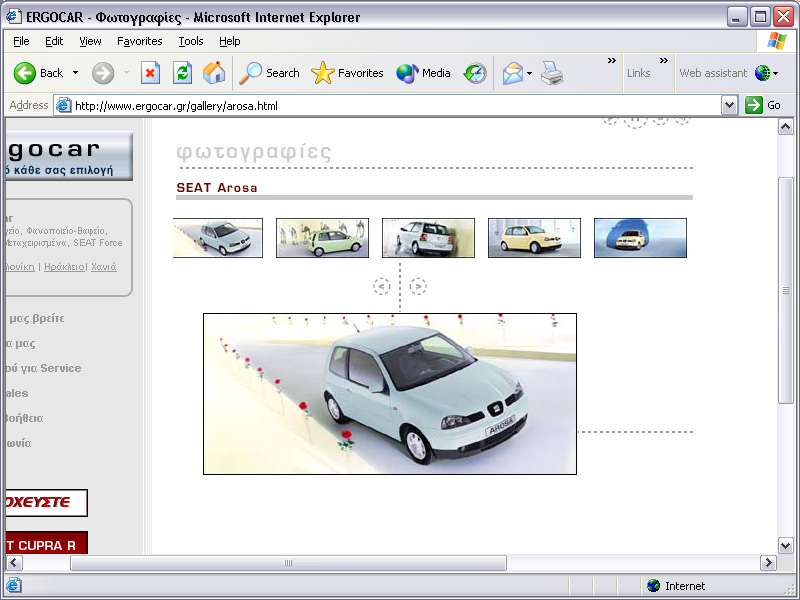Show the next photo with right arrow
This screenshot has width=800, height=600.
point(418,286)
